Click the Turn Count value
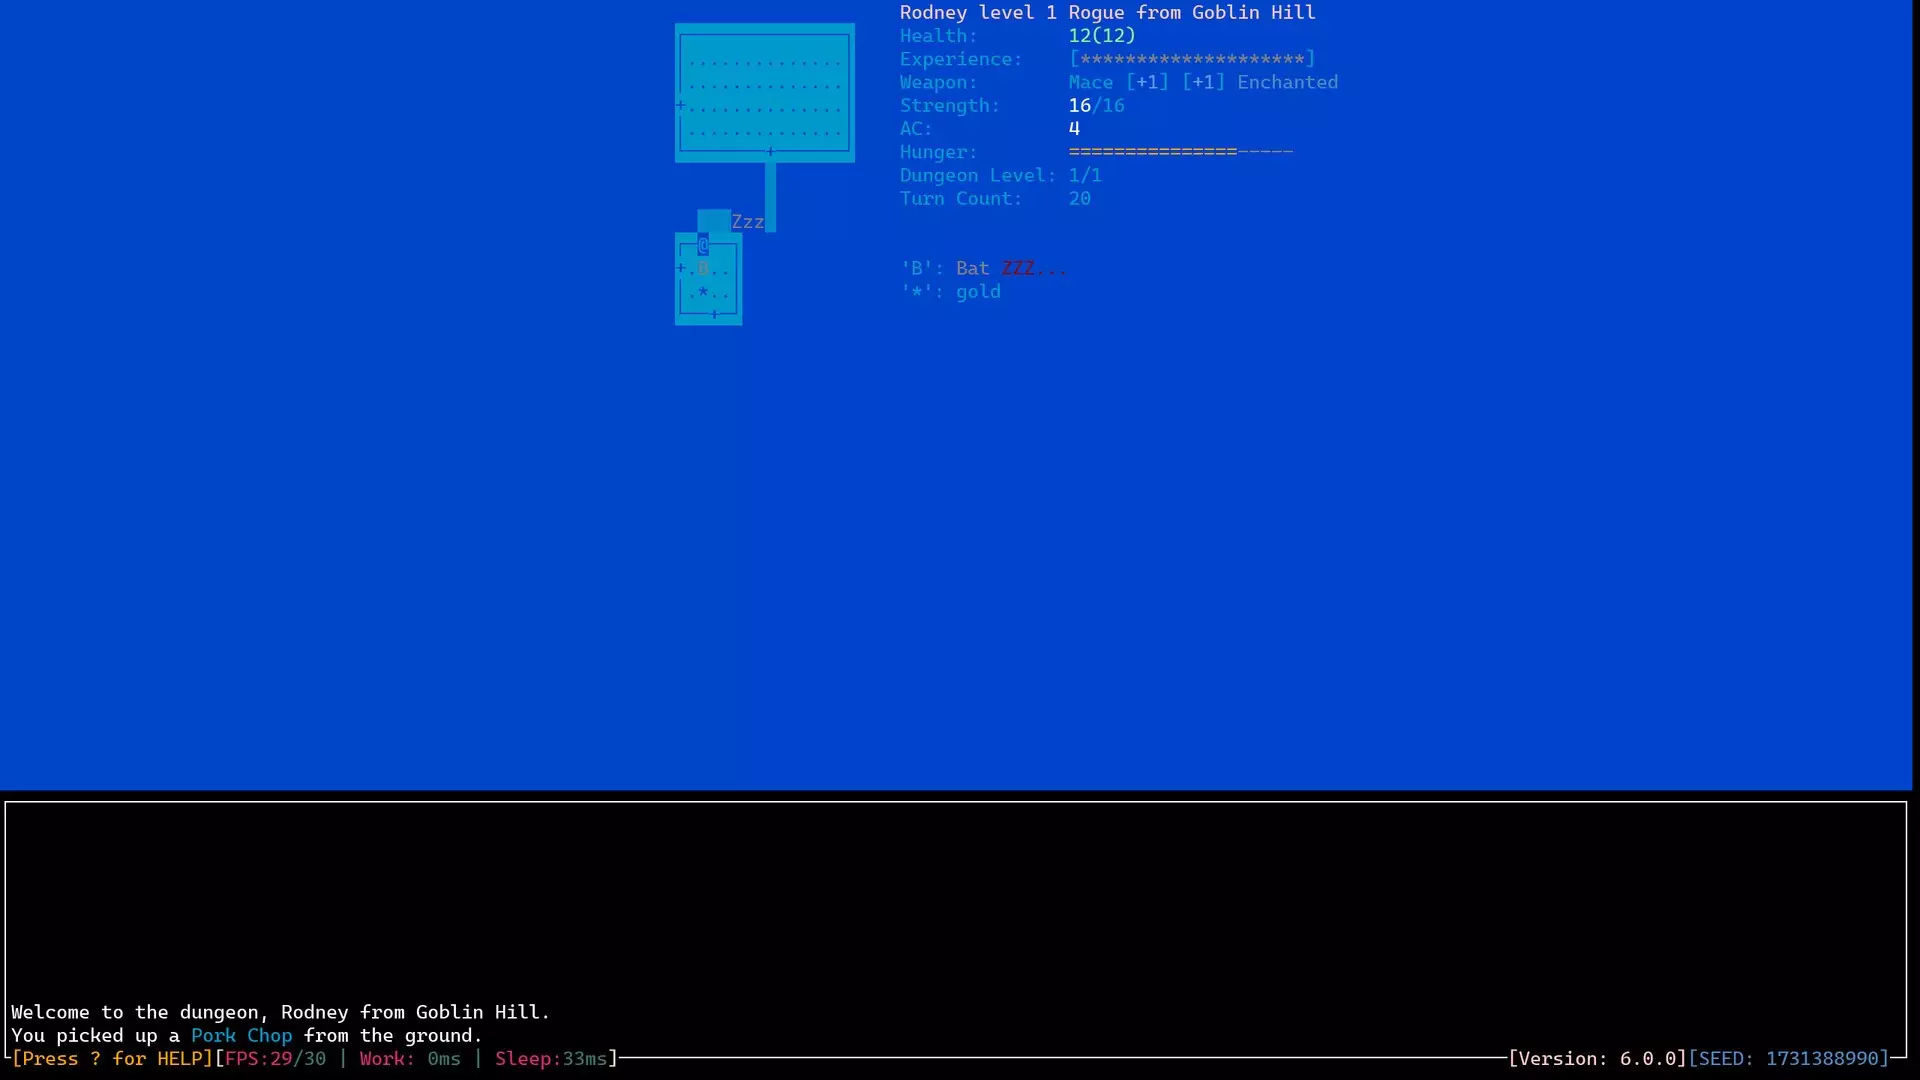Image resolution: width=1920 pixels, height=1080 pixels. point(1079,198)
